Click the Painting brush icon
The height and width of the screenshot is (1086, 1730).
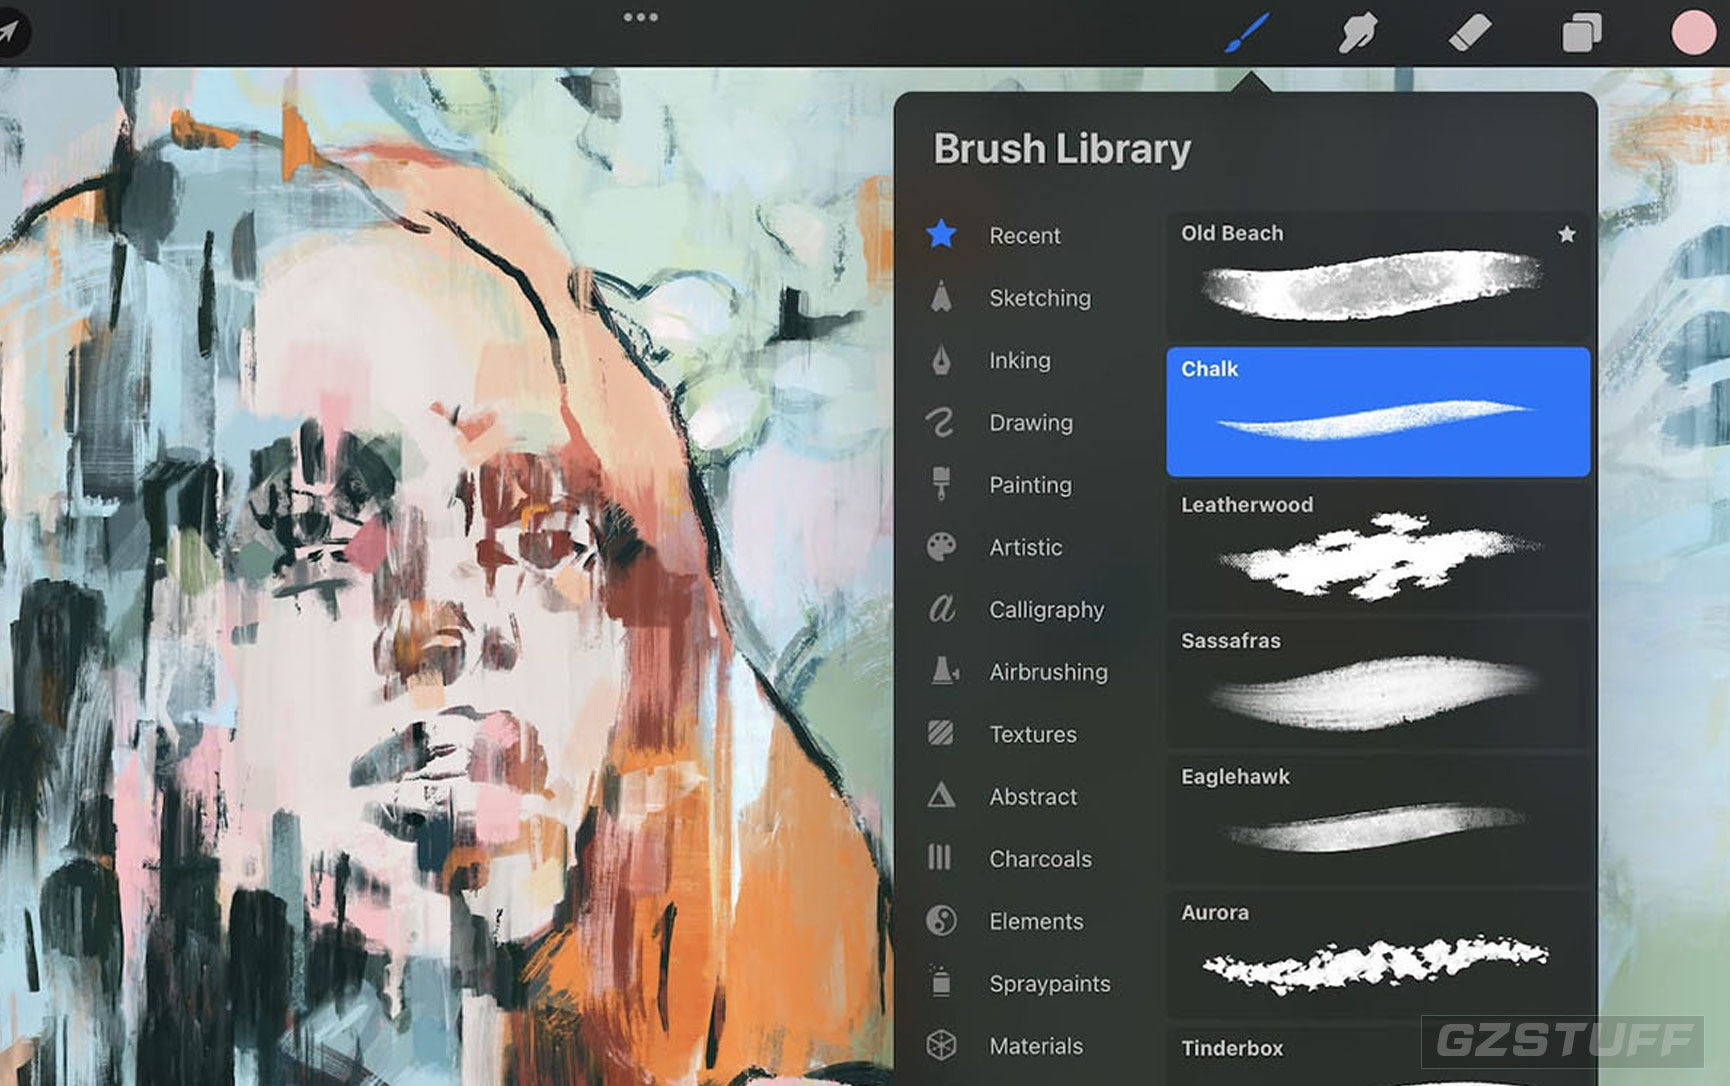[x=941, y=484]
